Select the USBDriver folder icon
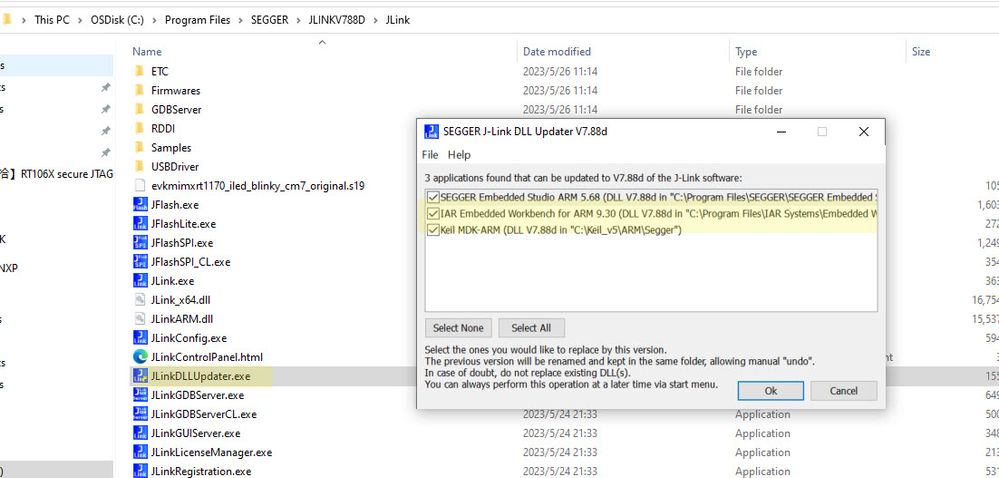This screenshot has height=478, width=999. (x=140, y=166)
